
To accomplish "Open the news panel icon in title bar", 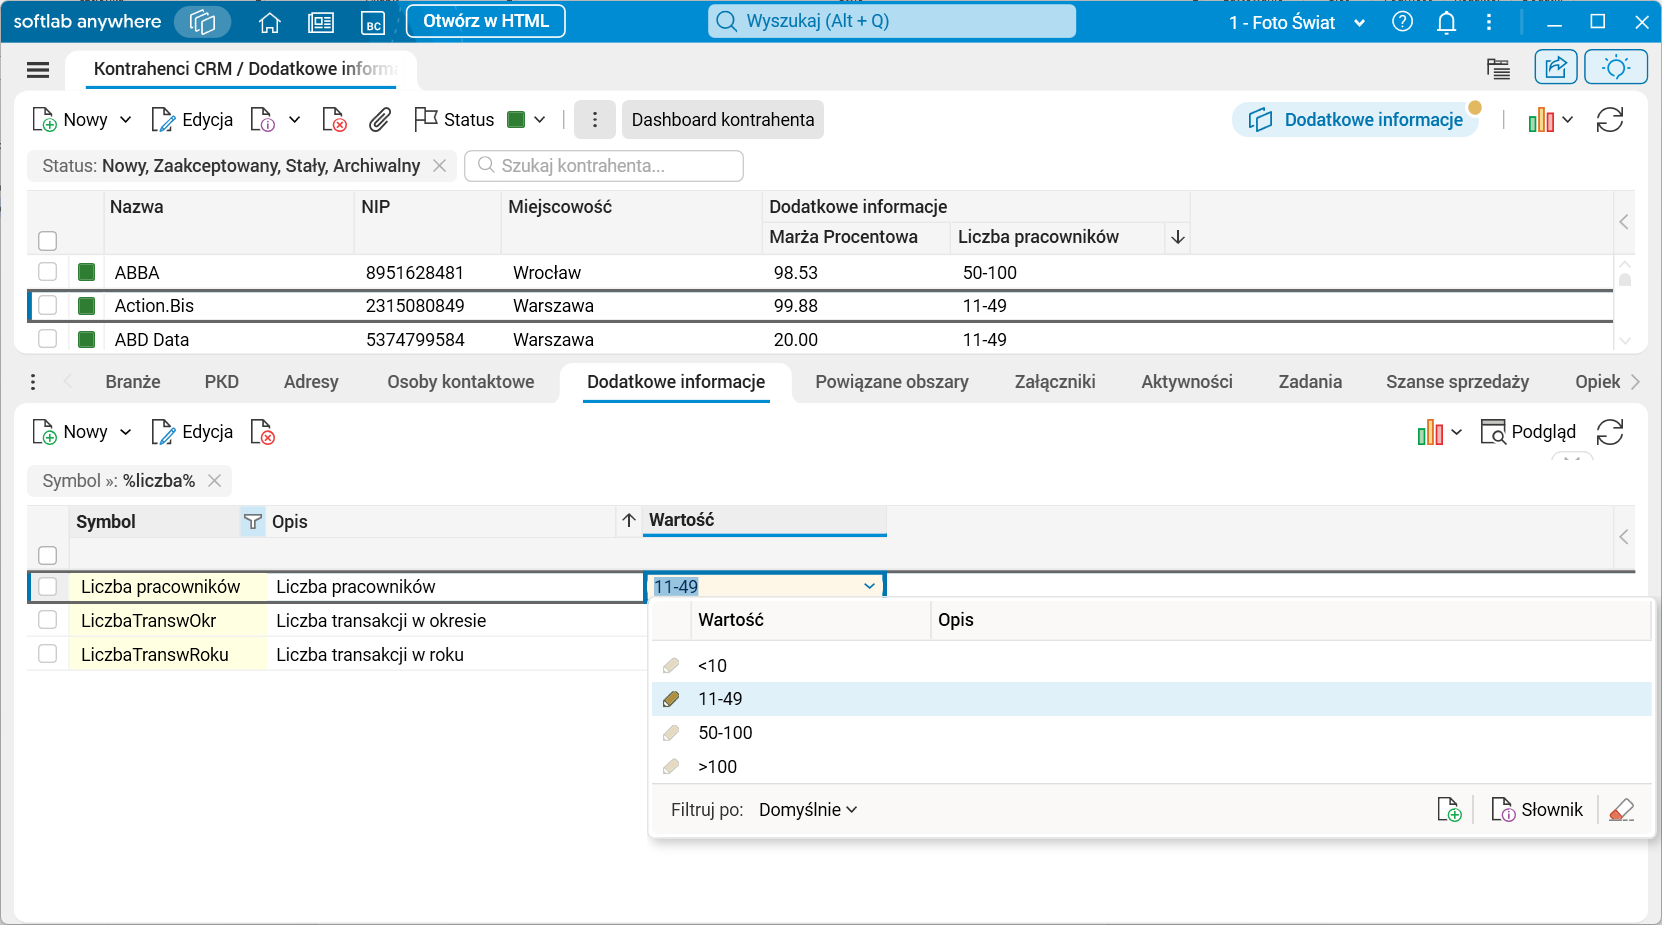I will pos(321,22).
